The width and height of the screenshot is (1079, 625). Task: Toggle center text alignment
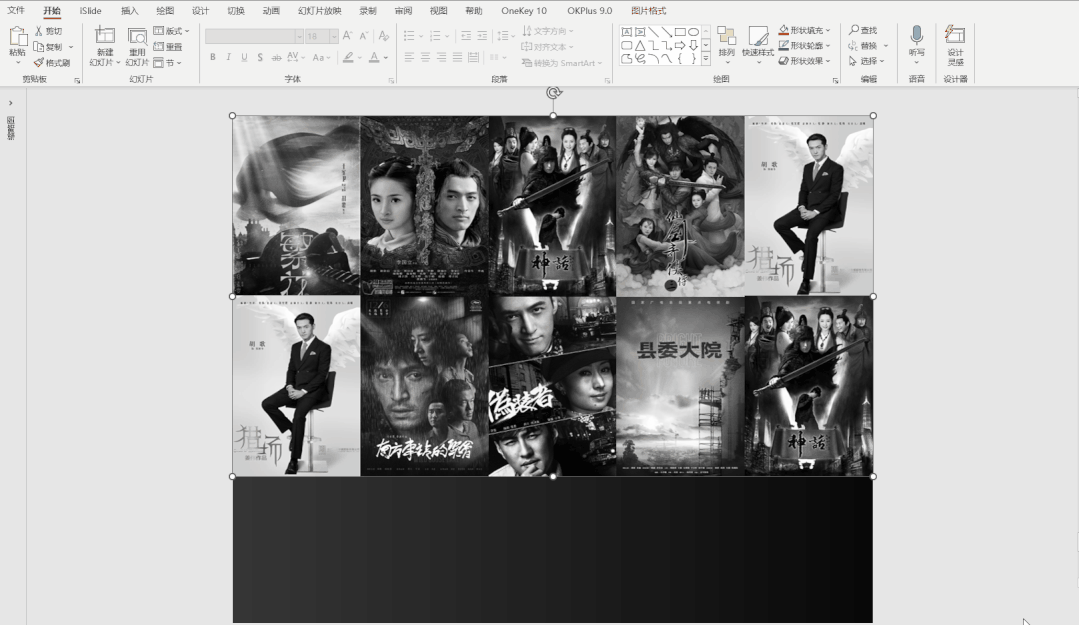425,57
